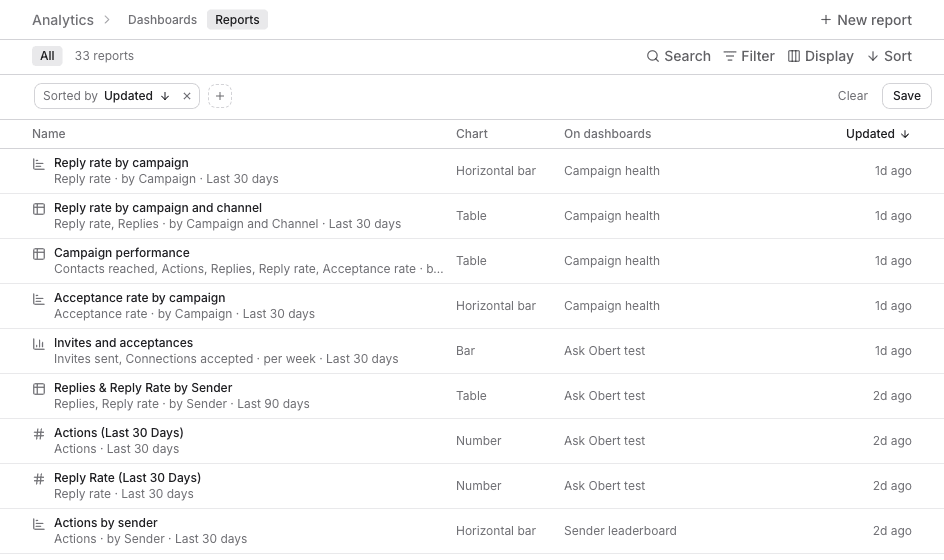
Task: Open the Reply rate by campaign report
Action: click(472, 171)
